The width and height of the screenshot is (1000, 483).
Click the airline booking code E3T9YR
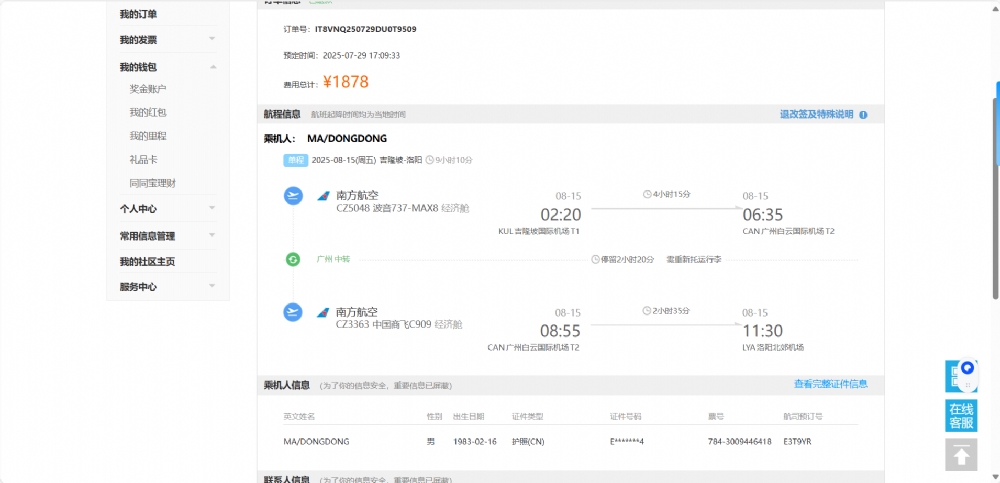pos(797,442)
